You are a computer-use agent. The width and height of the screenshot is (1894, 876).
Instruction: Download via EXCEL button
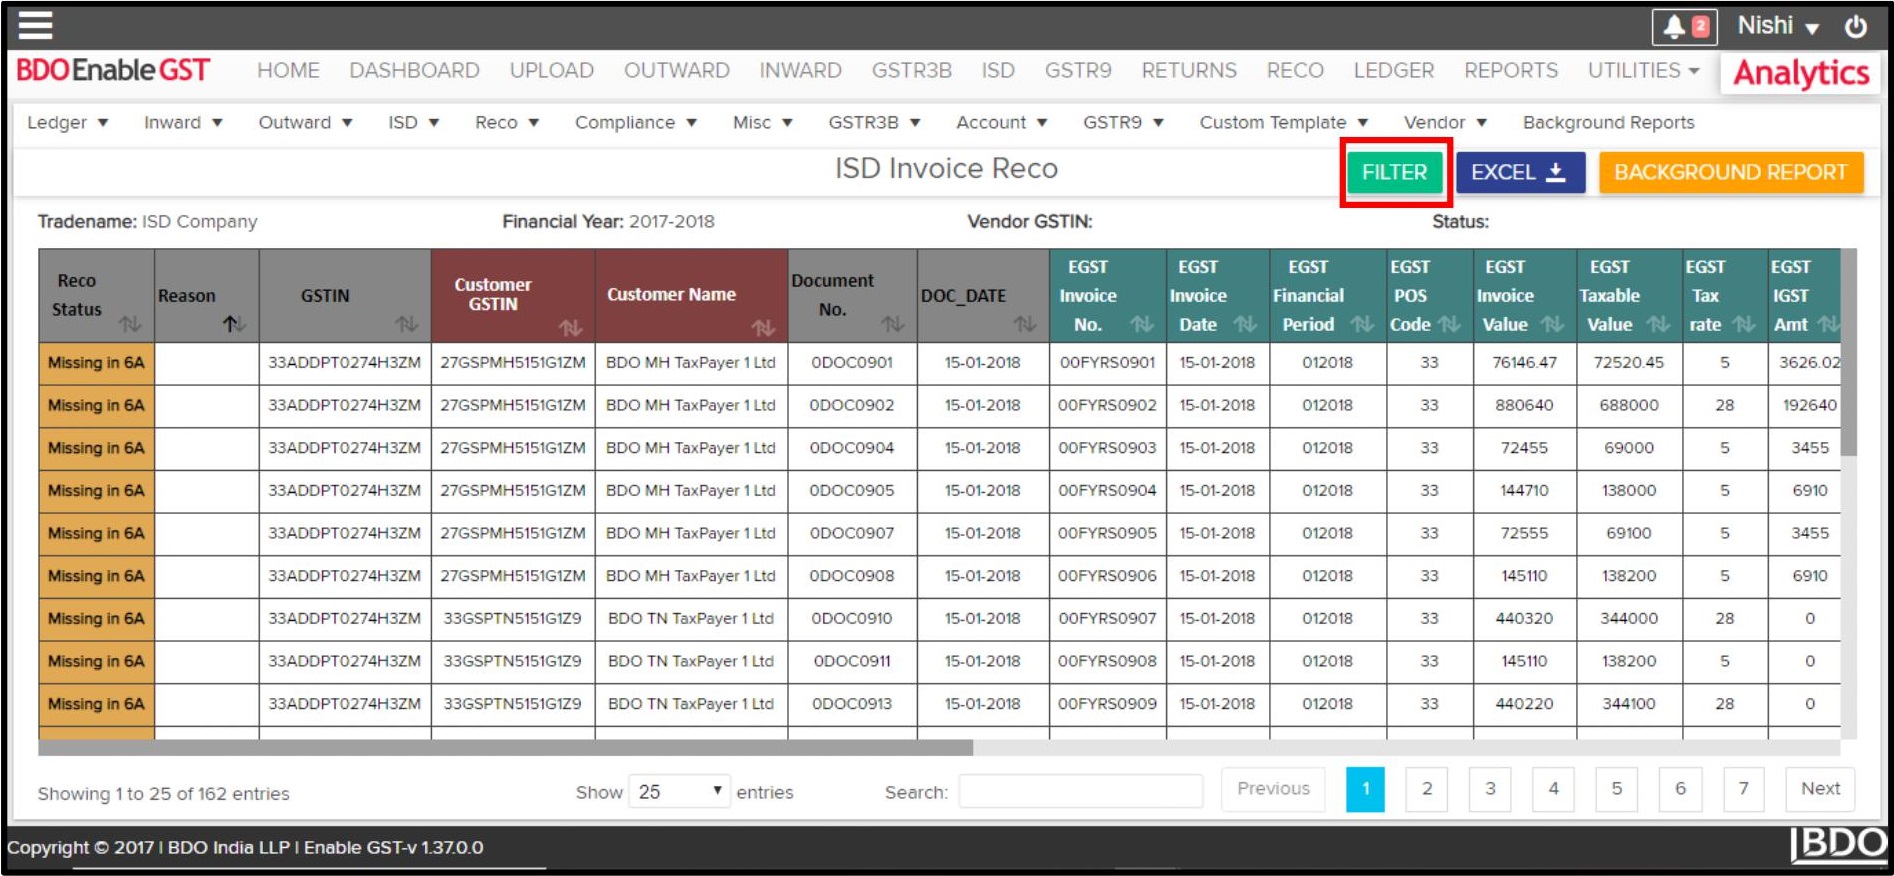(x=1520, y=172)
